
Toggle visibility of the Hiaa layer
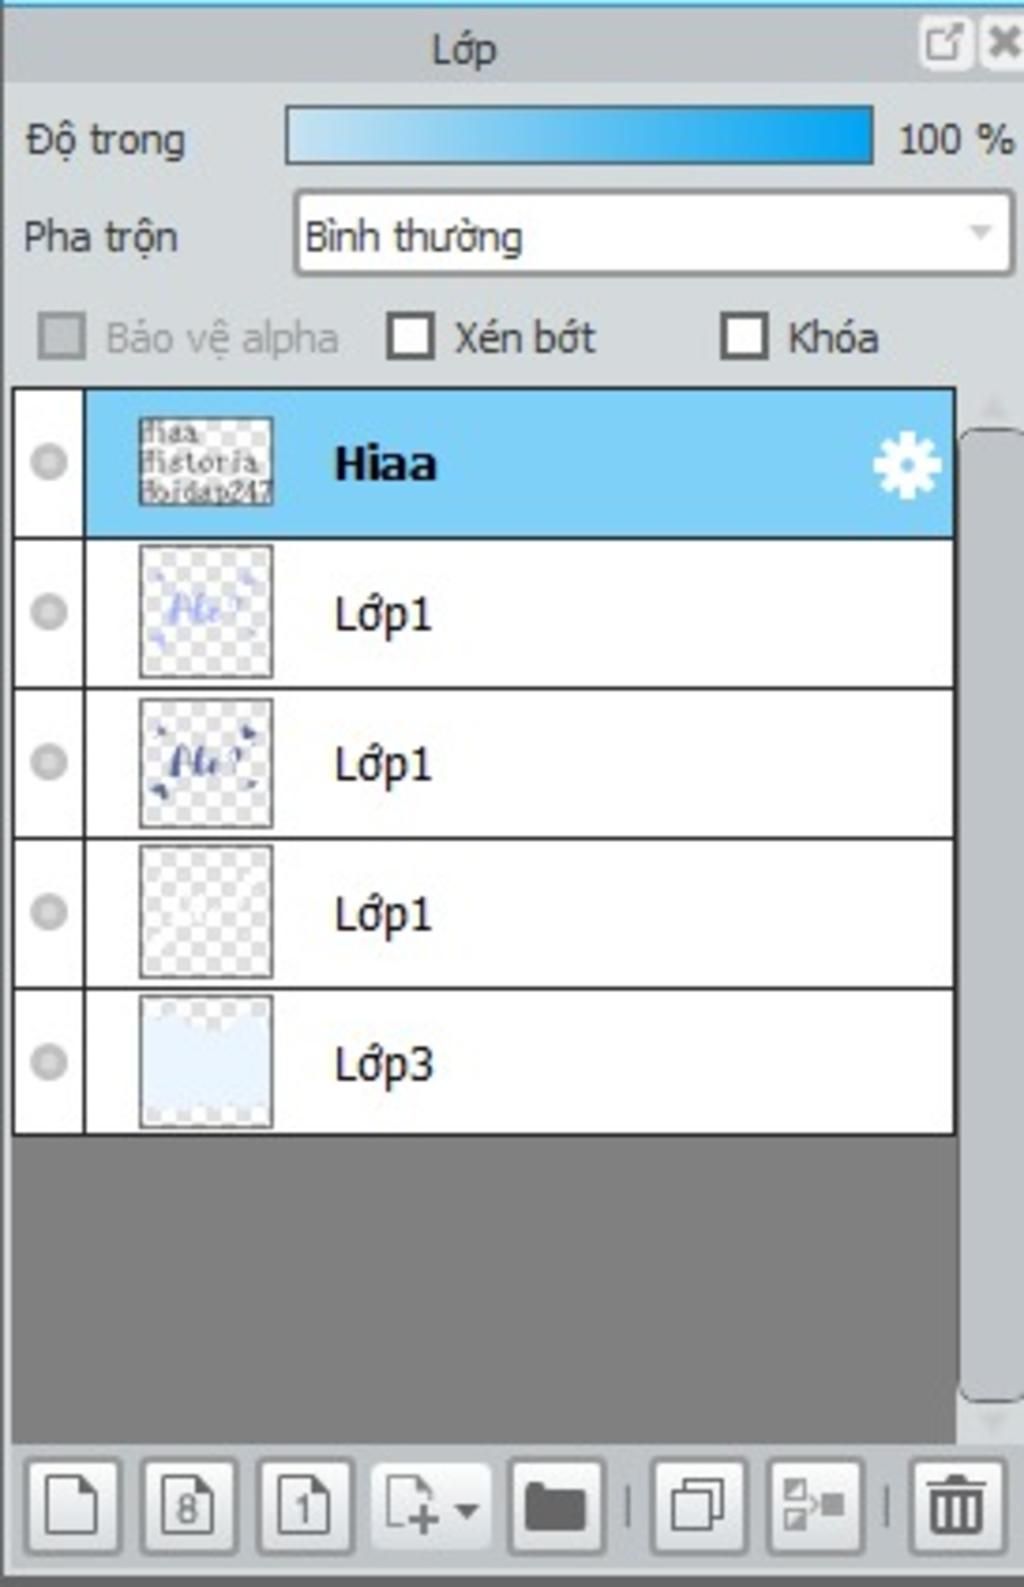click(x=49, y=463)
